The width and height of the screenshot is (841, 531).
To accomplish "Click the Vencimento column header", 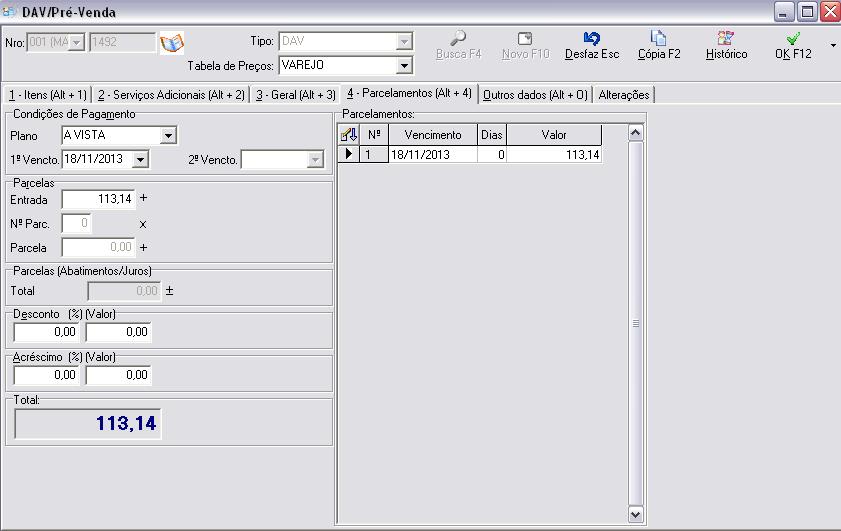I will pyautogui.click(x=432, y=135).
